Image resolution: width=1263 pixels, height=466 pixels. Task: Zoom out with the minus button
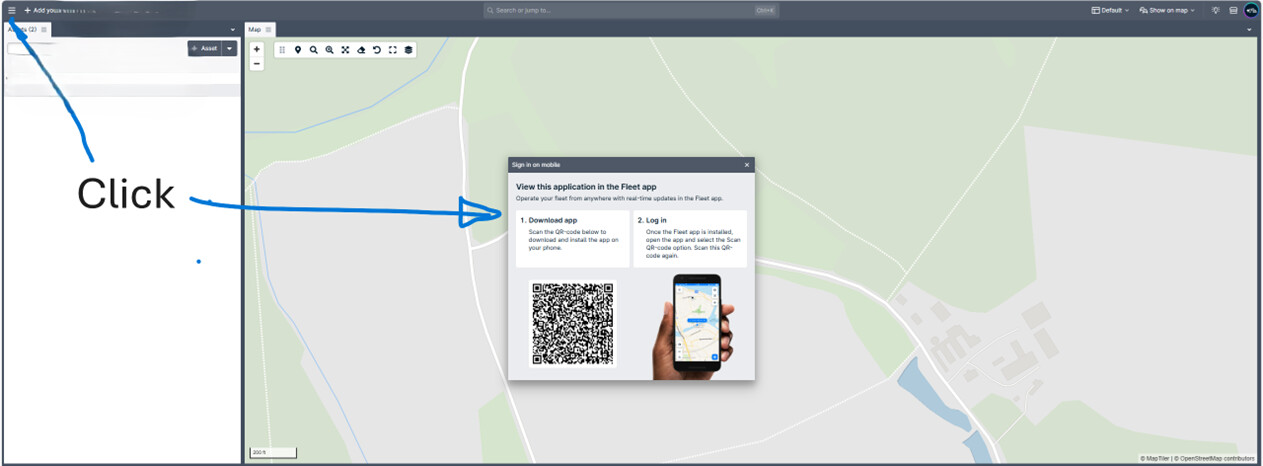(x=257, y=63)
